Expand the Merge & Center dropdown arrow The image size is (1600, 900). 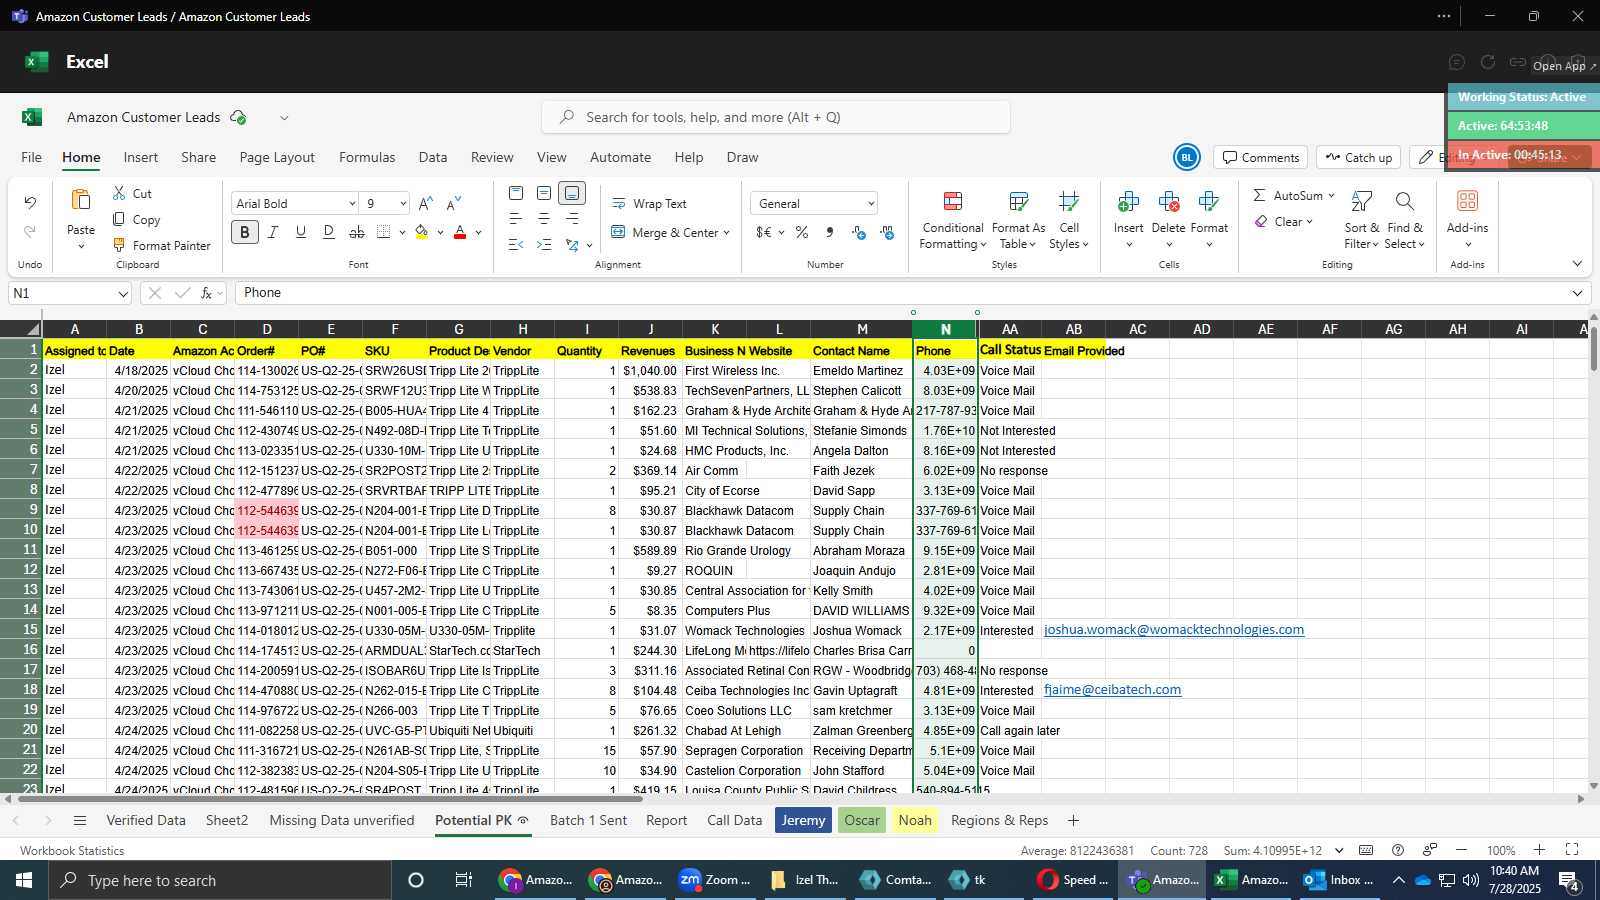point(726,233)
